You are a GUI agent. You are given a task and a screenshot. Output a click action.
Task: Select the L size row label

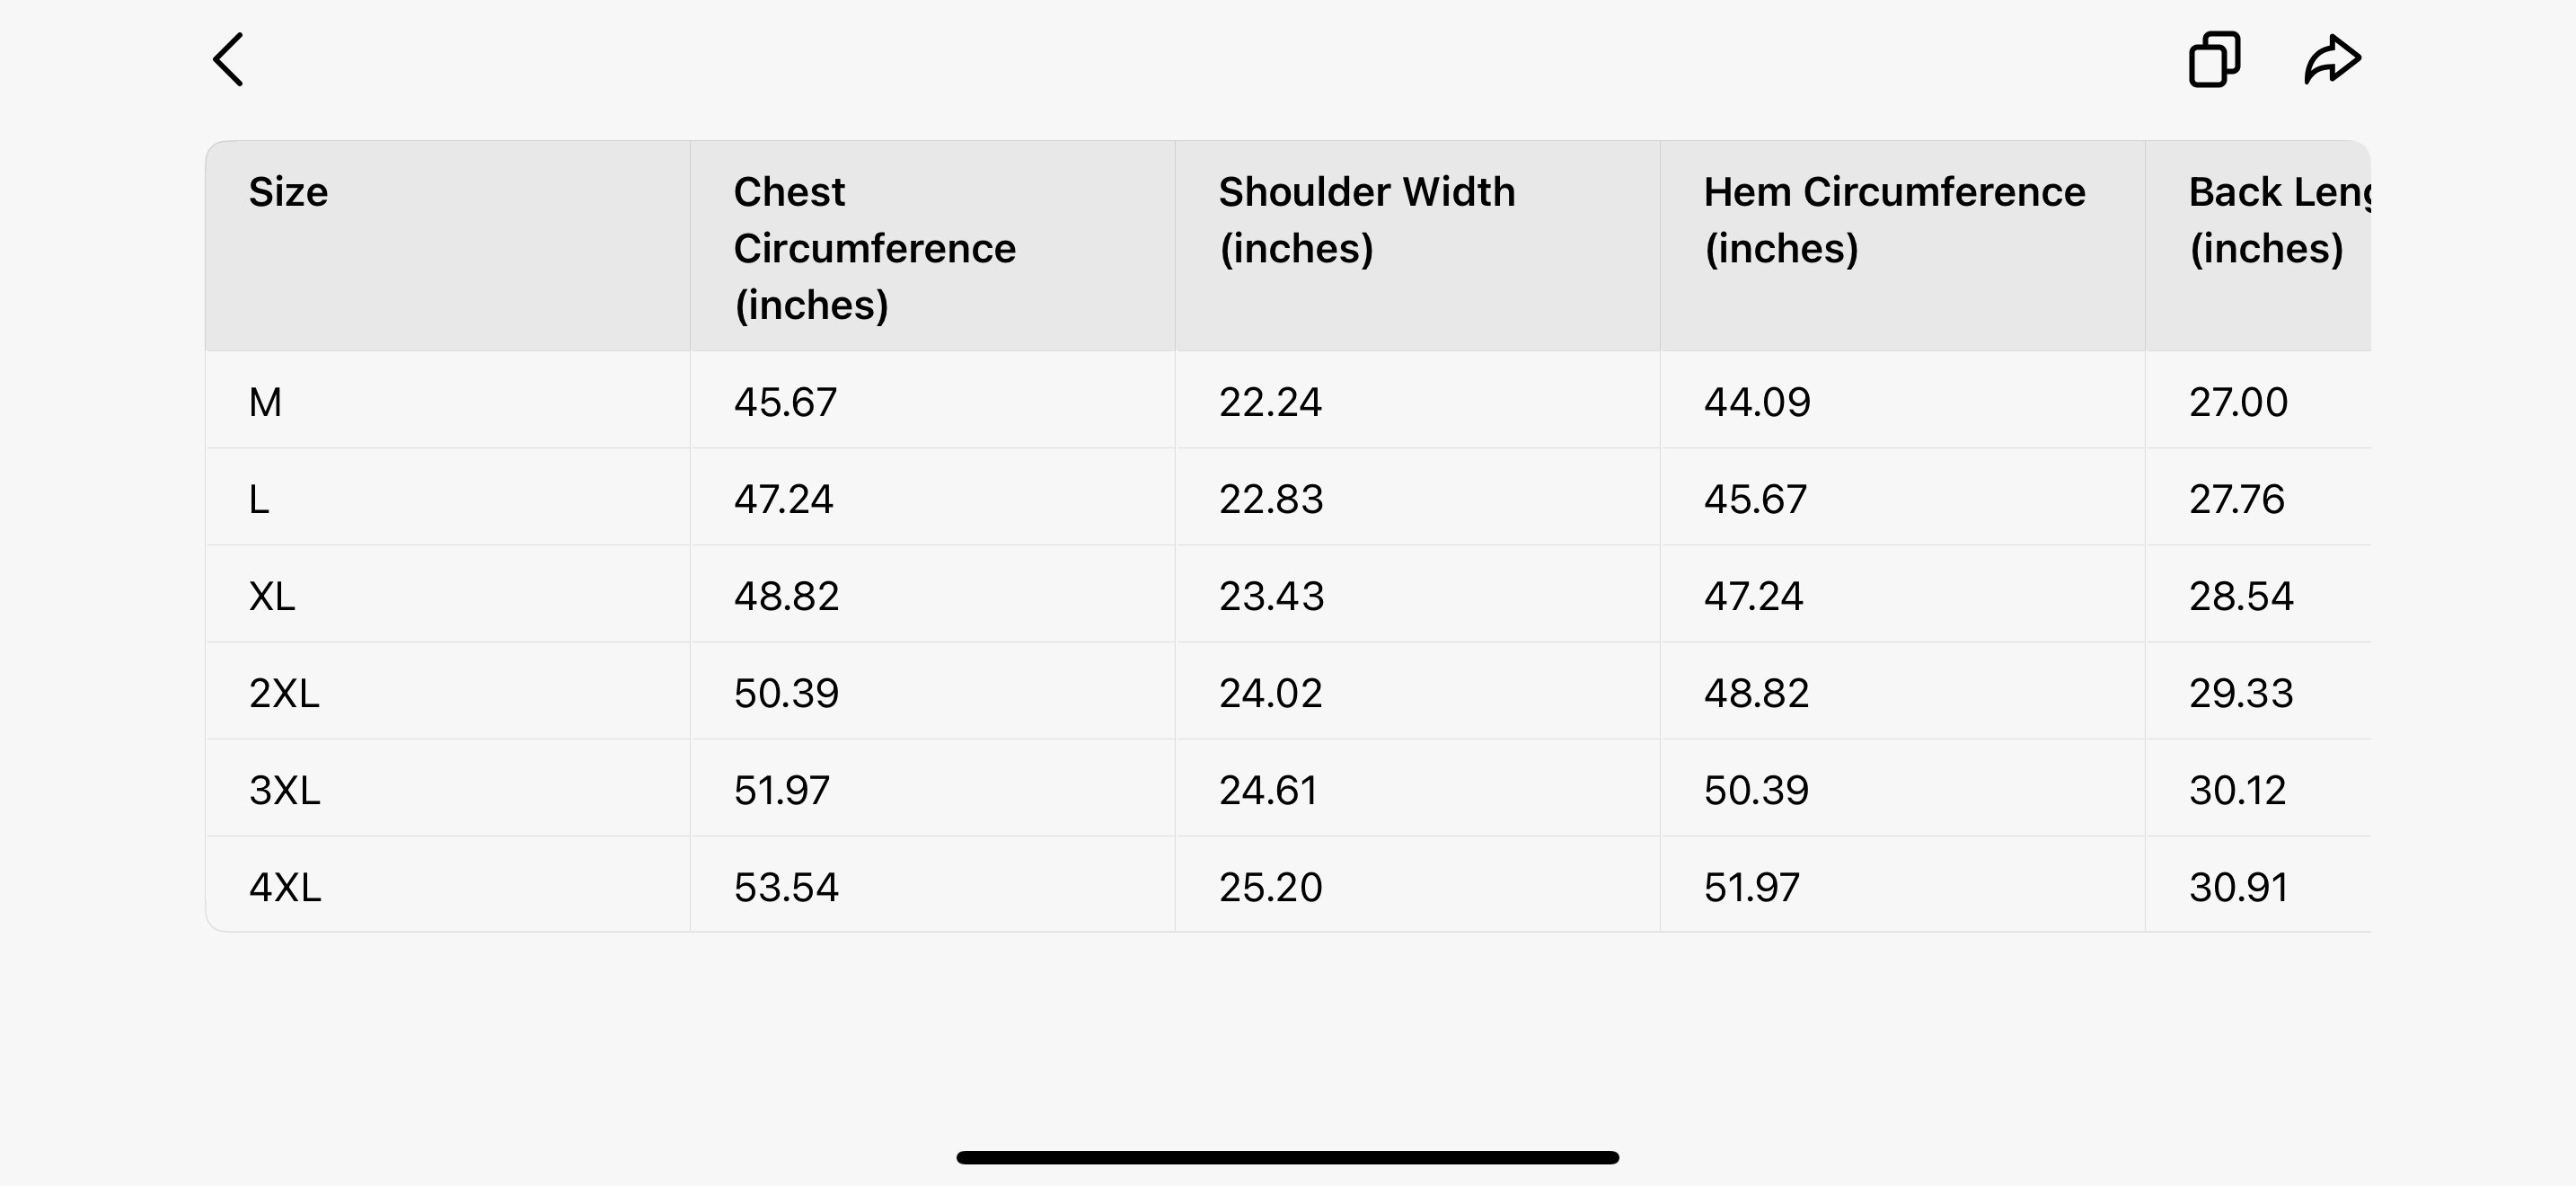(259, 499)
